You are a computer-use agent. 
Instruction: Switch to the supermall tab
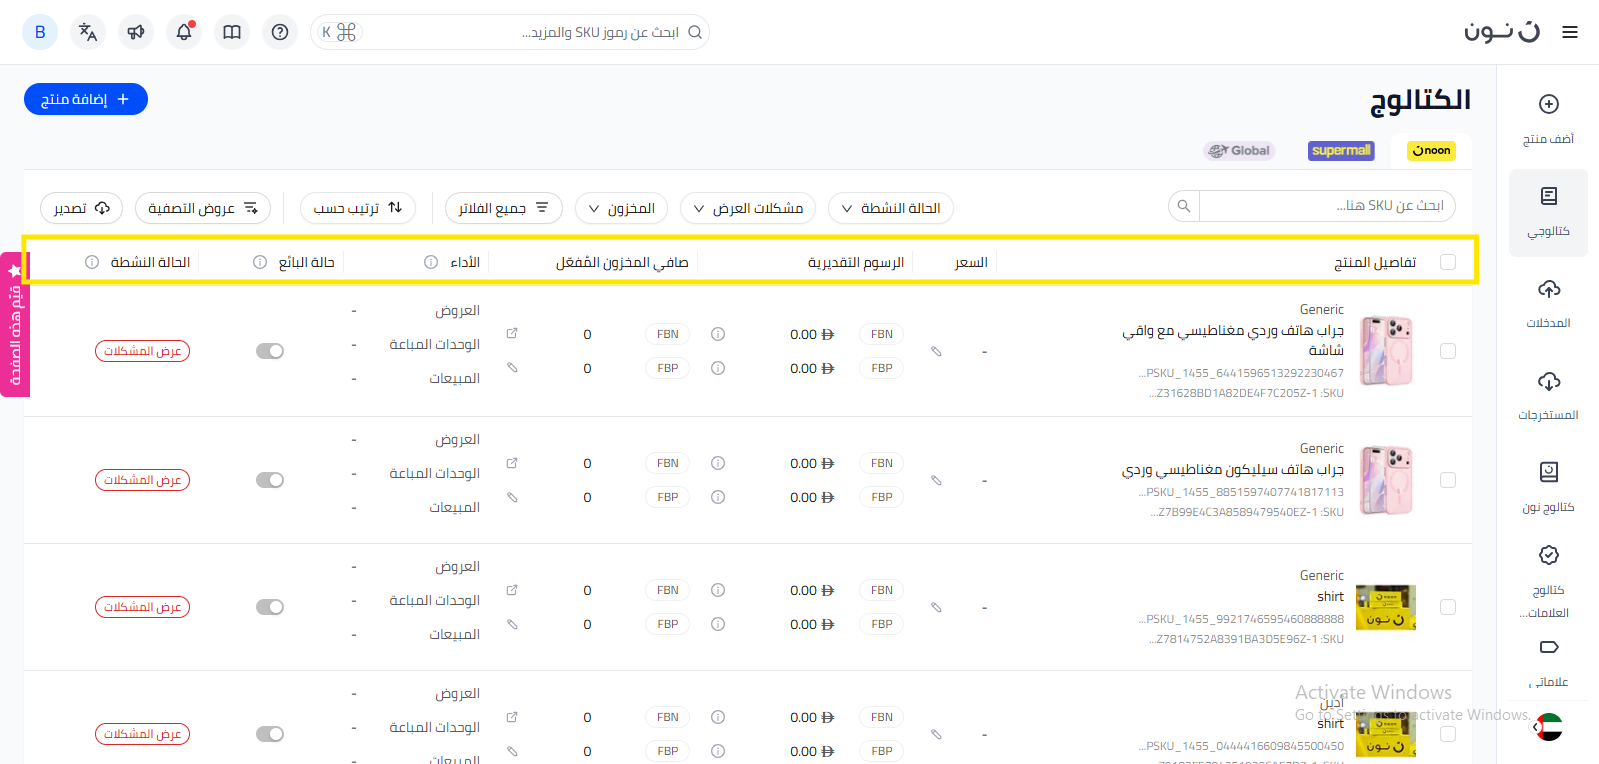(x=1341, y=151)
